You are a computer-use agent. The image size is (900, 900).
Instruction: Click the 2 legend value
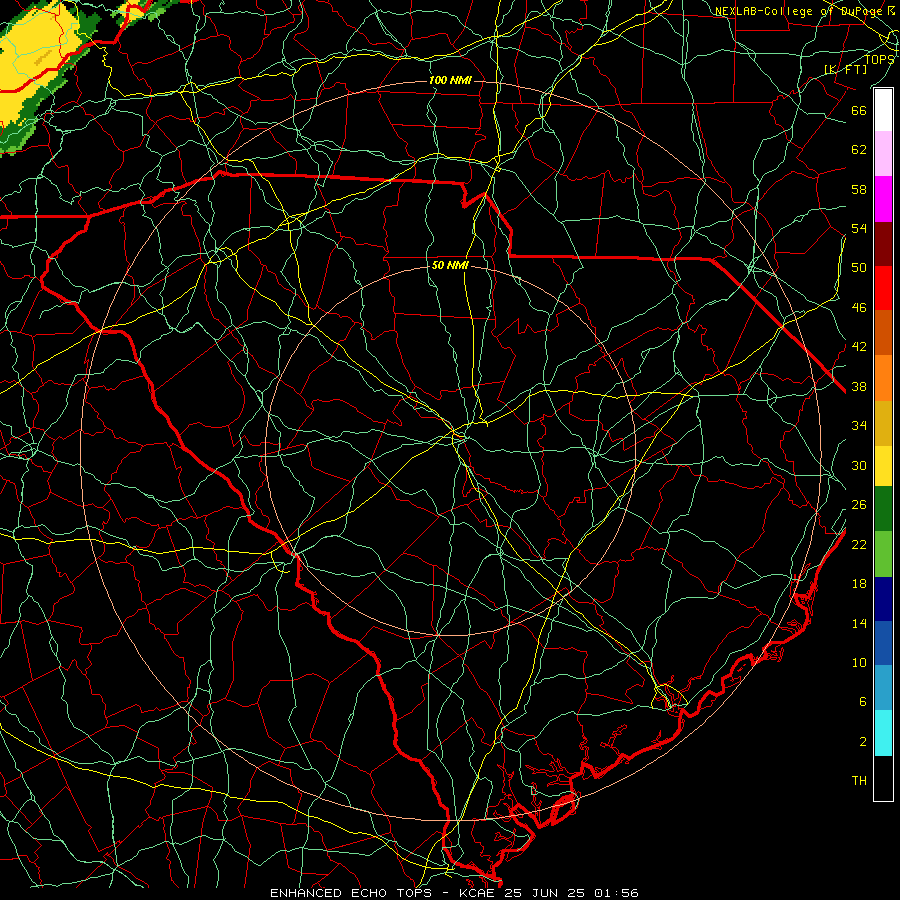coord(863,742)
